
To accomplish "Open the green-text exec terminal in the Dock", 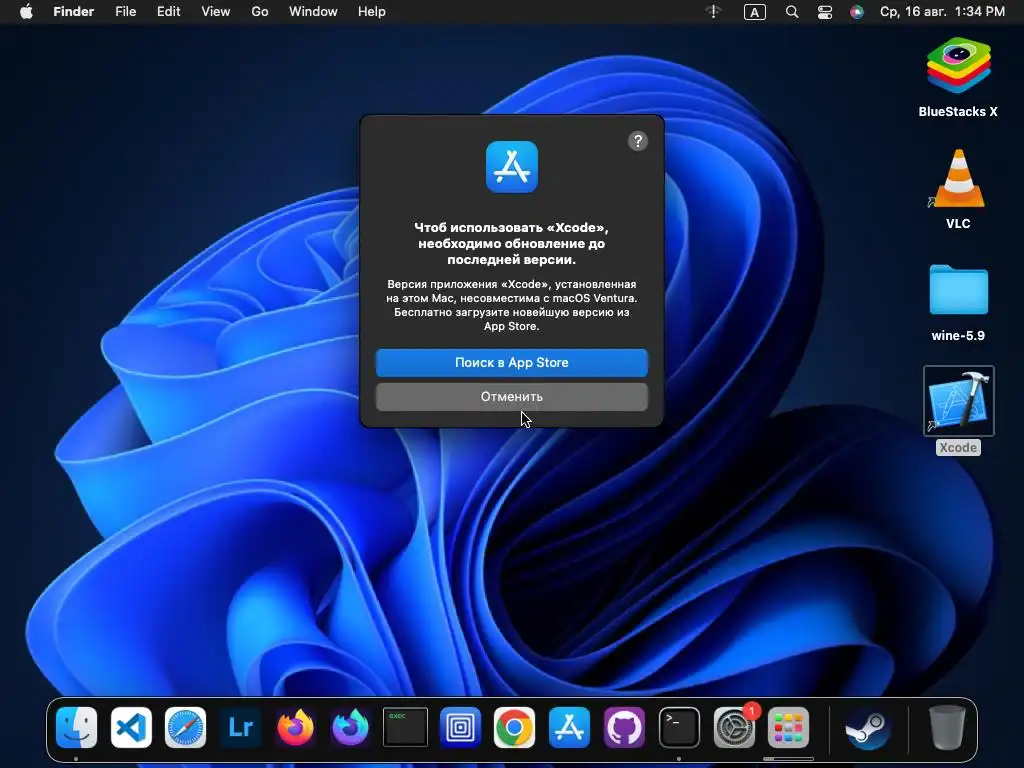I will [405, 727].
